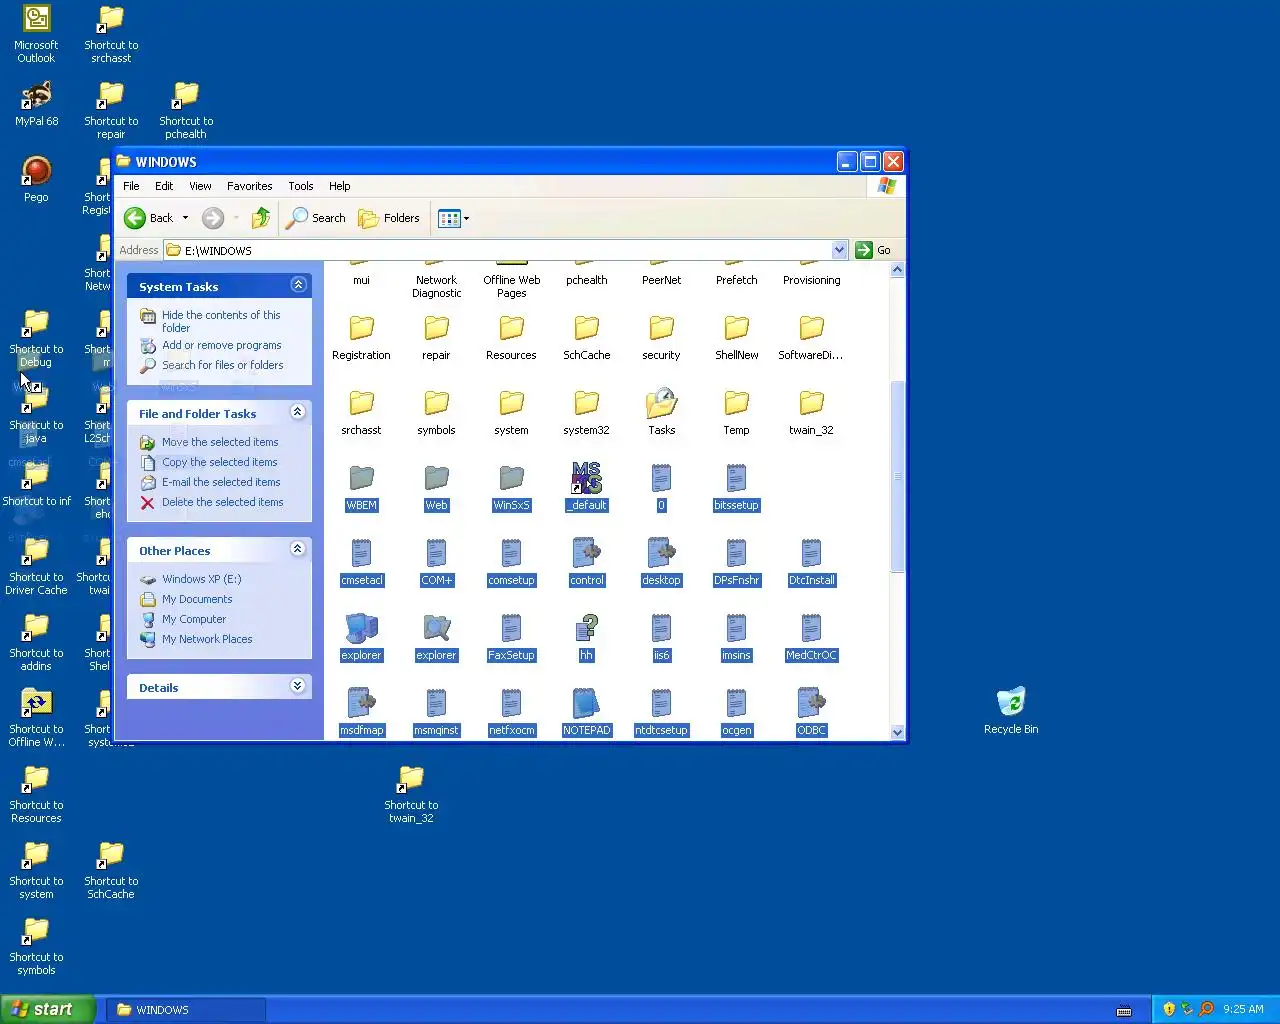Select Microsoft Outlook desktop icon
Screen dimensions: 1280x1024
click(36, 34)
